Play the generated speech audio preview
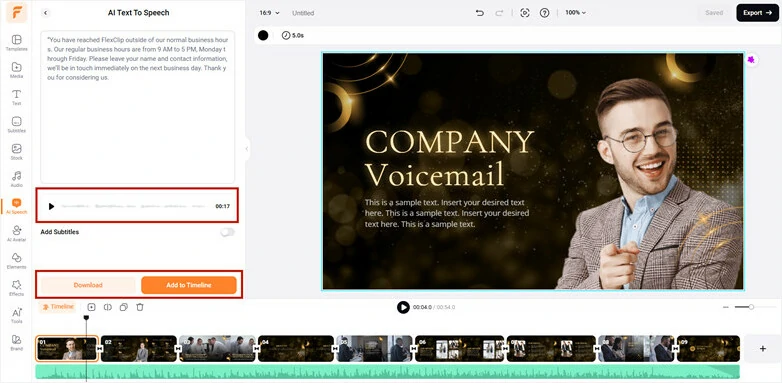 pyautogui.click(x=51, y=206)
